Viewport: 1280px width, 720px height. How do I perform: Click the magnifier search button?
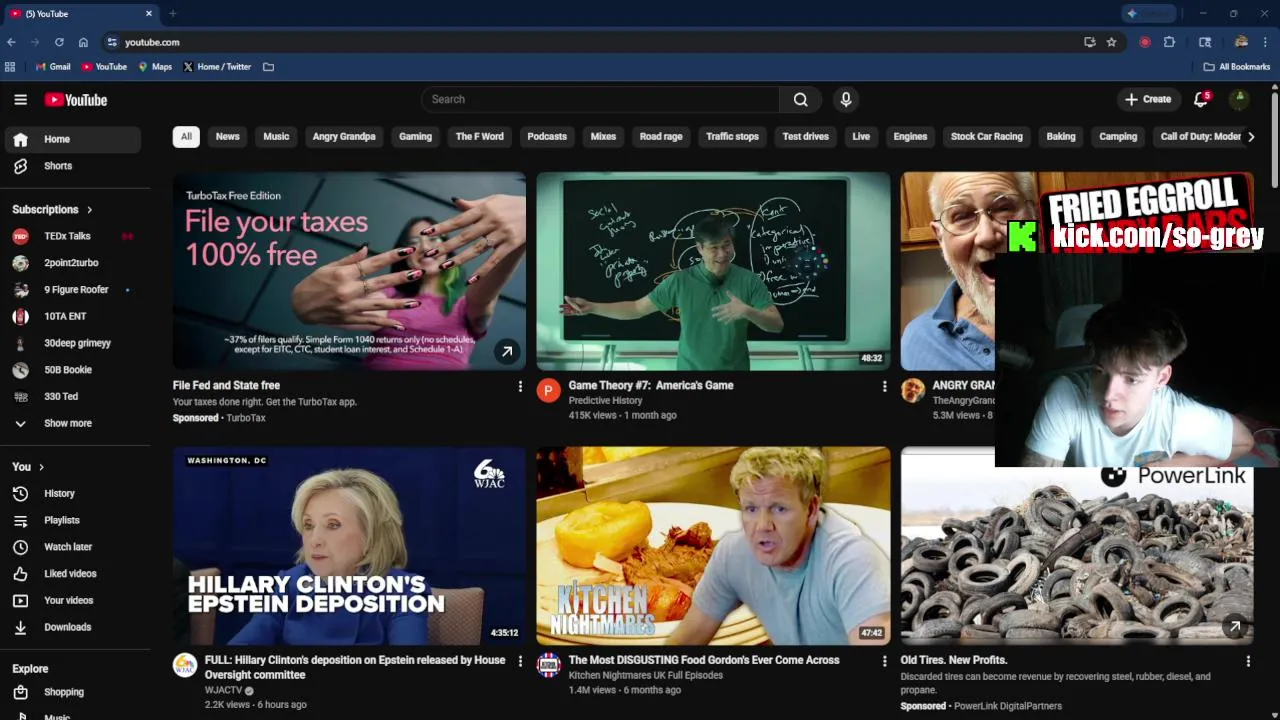click(801, 99)
